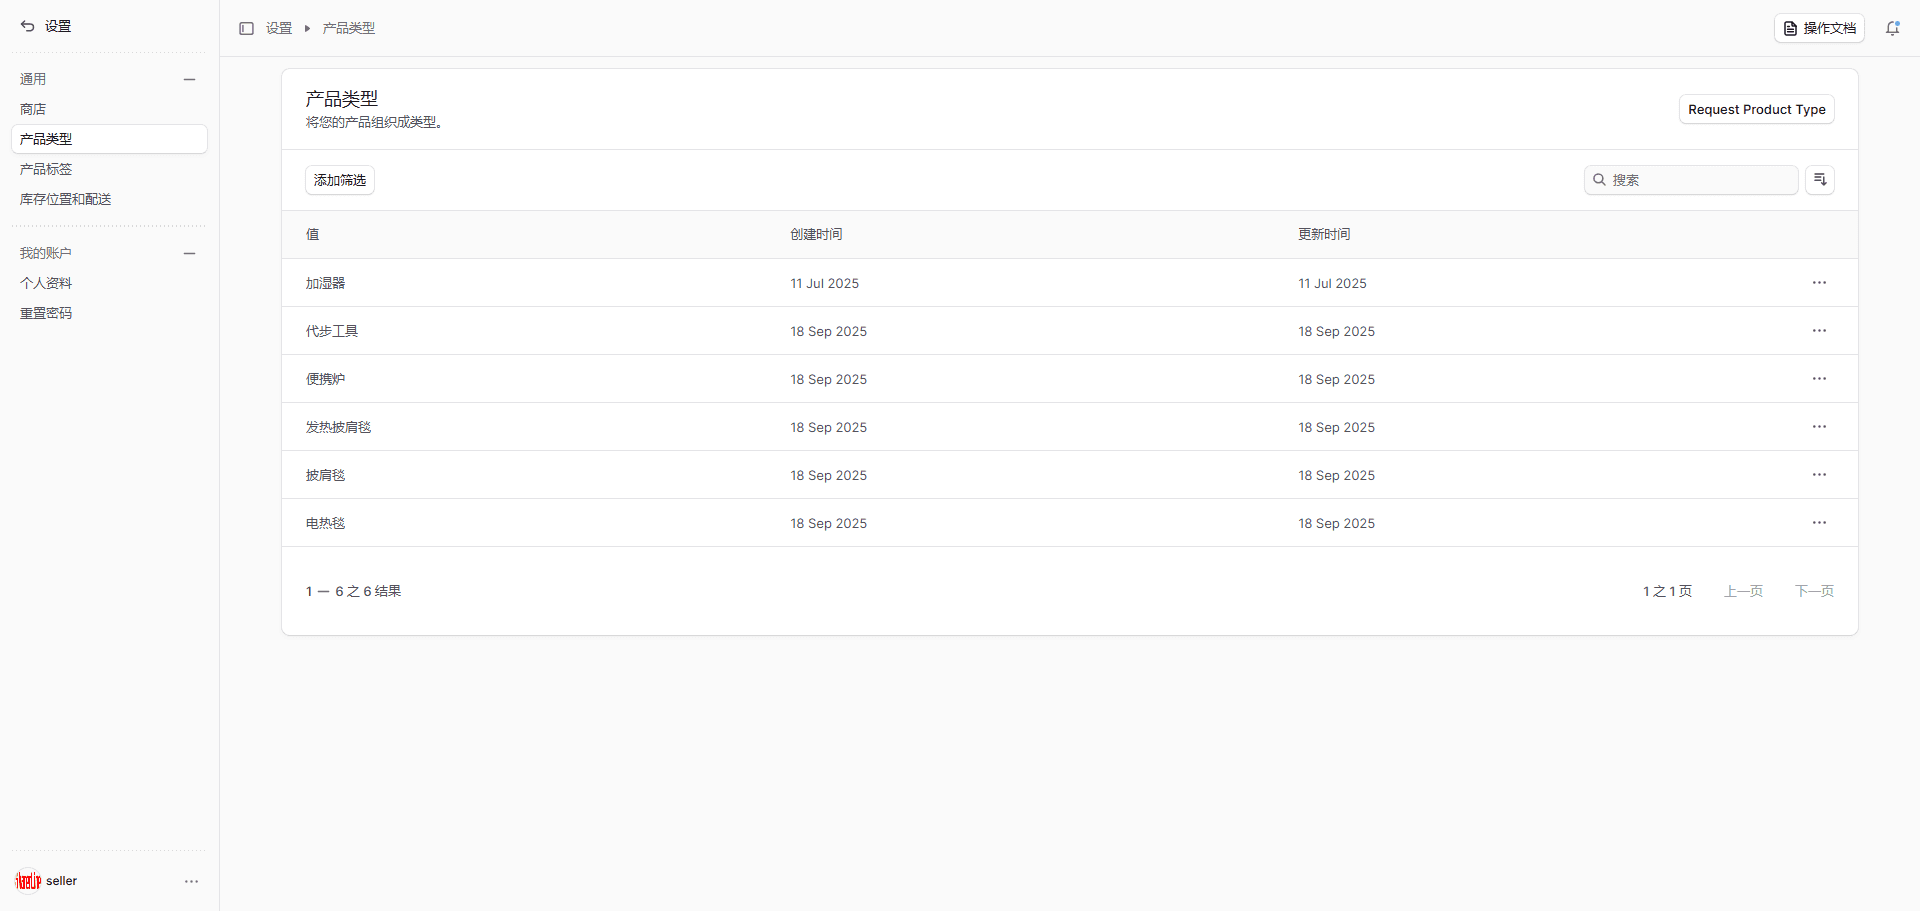Open the actions menu for 发热披肩毯 row
The image size is (1920, 911).
coord(1819,427)
